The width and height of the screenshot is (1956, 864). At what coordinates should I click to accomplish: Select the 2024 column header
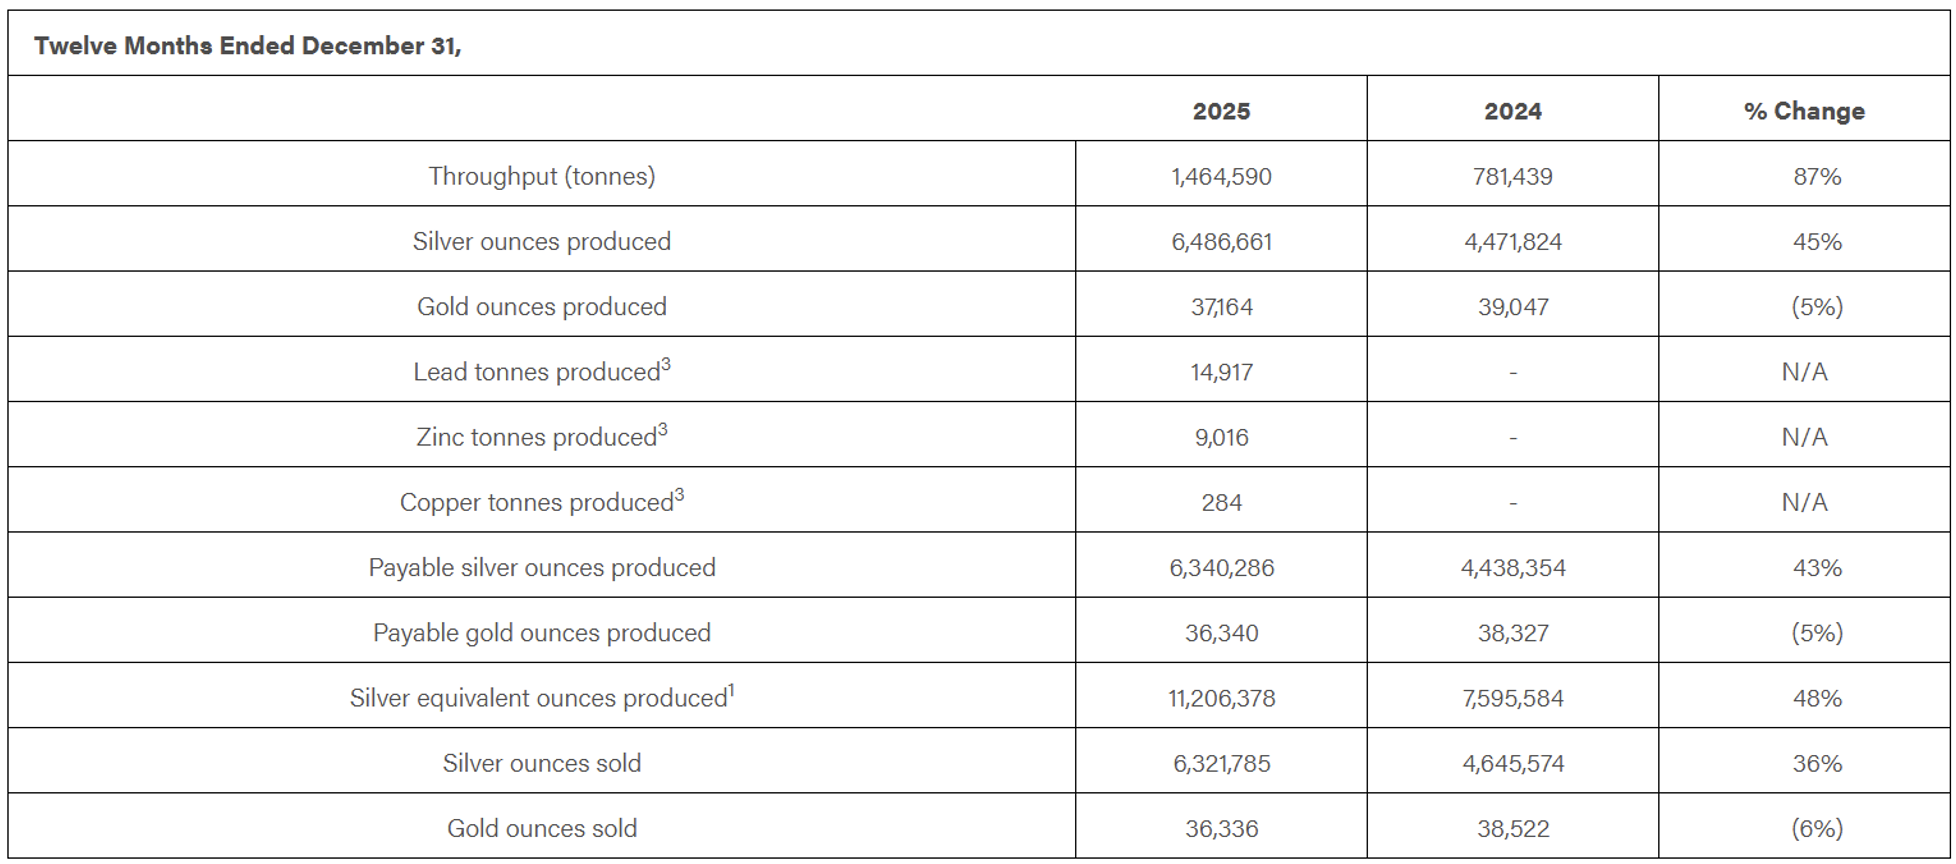tap(1512, 111)
